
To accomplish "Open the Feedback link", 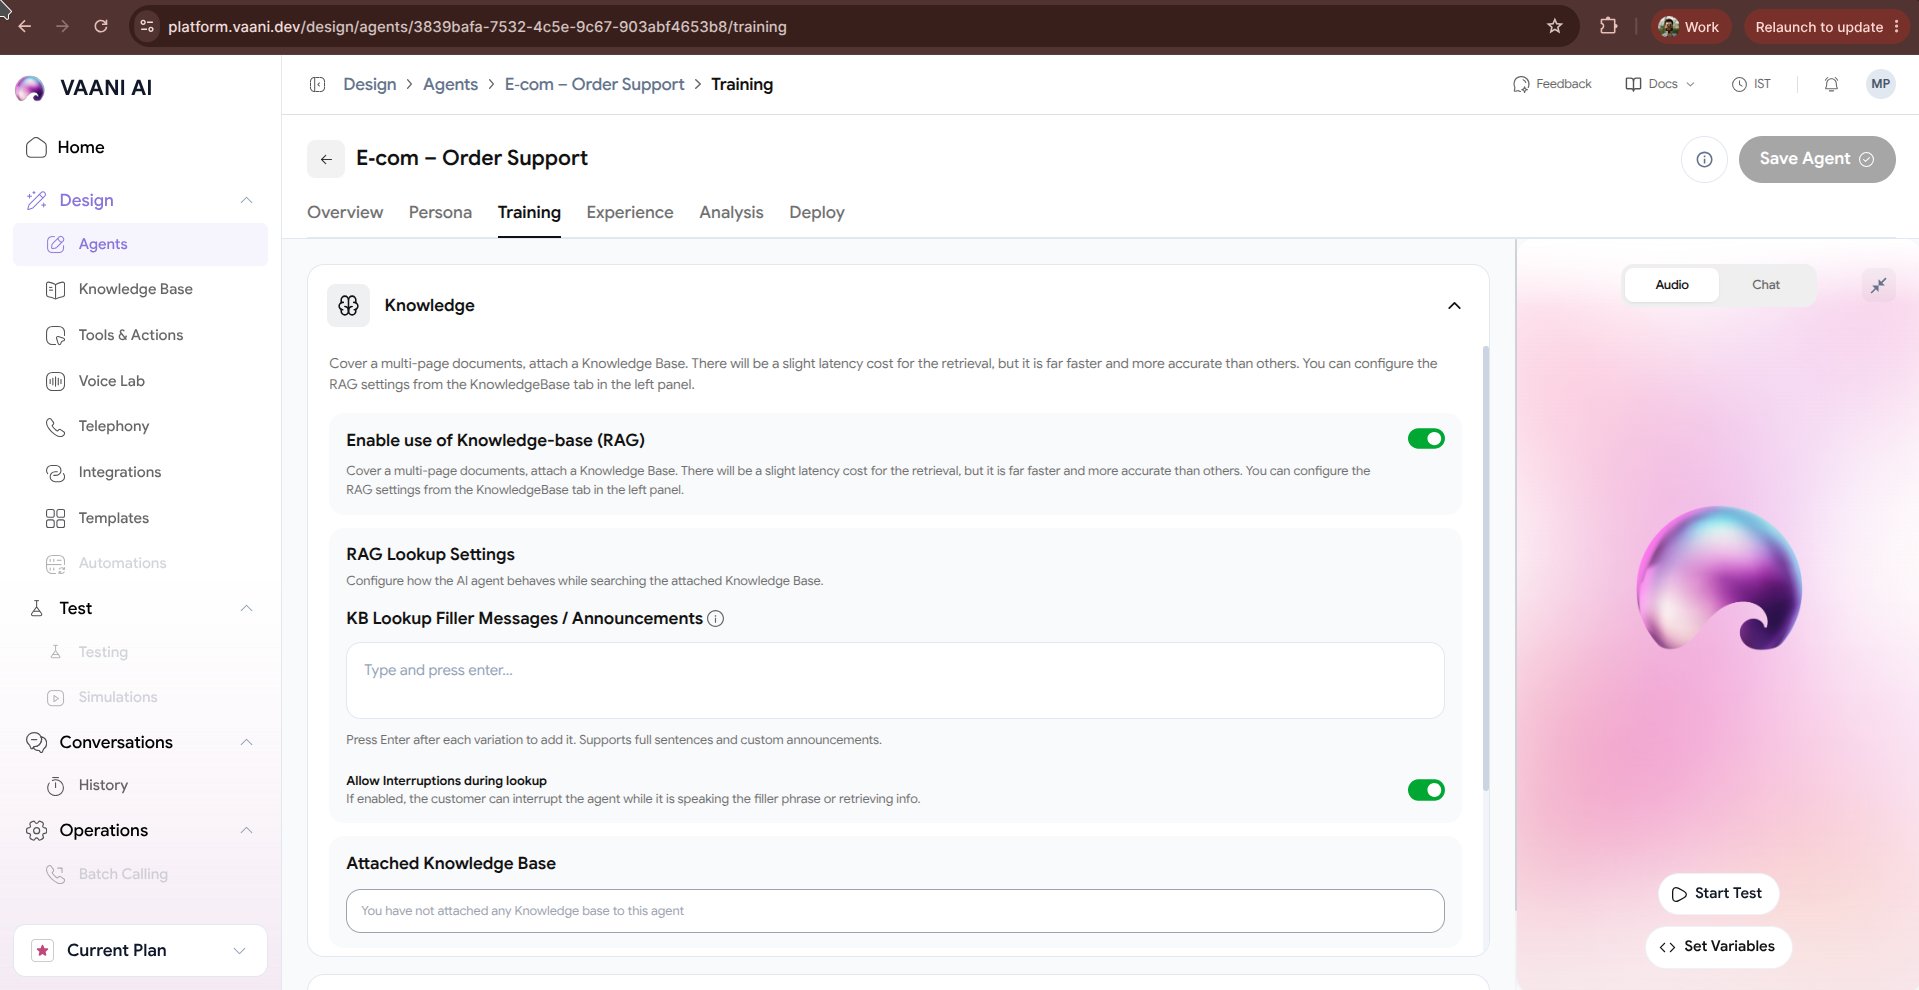I will (1552, 84).
